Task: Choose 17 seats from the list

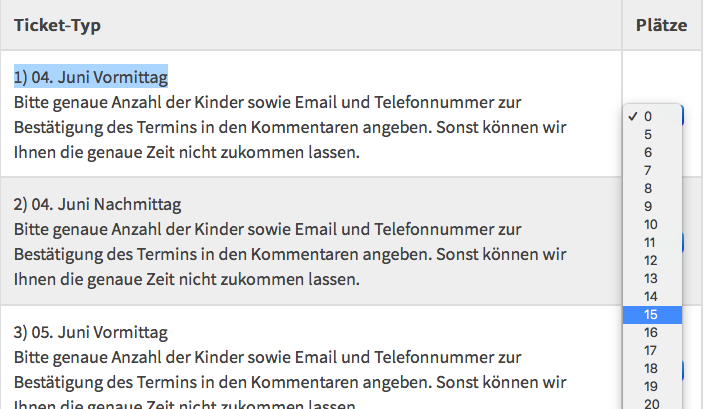Action: click(652, 350)
